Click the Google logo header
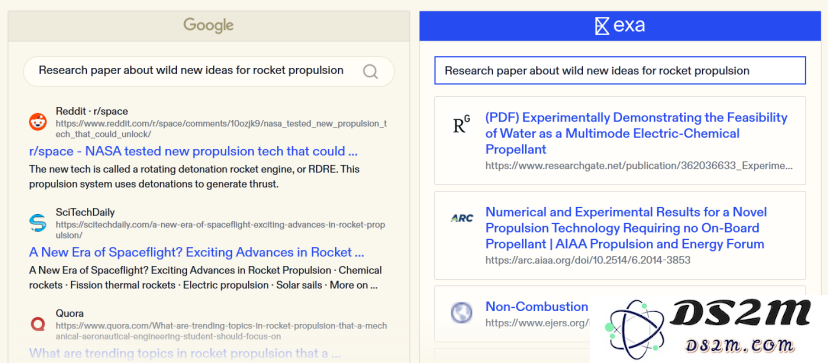 click(x=208, y=25)
